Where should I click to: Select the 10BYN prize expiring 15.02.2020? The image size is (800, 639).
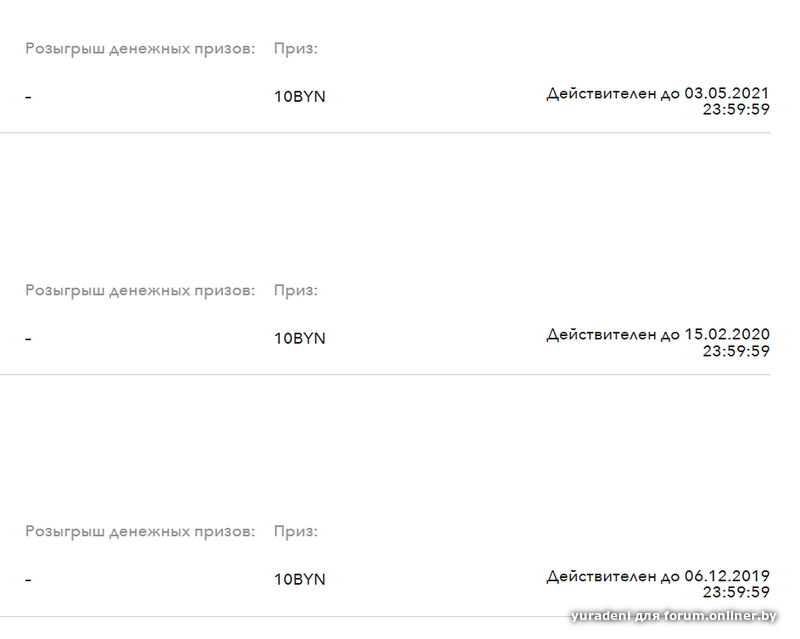[x=300, y=338]
